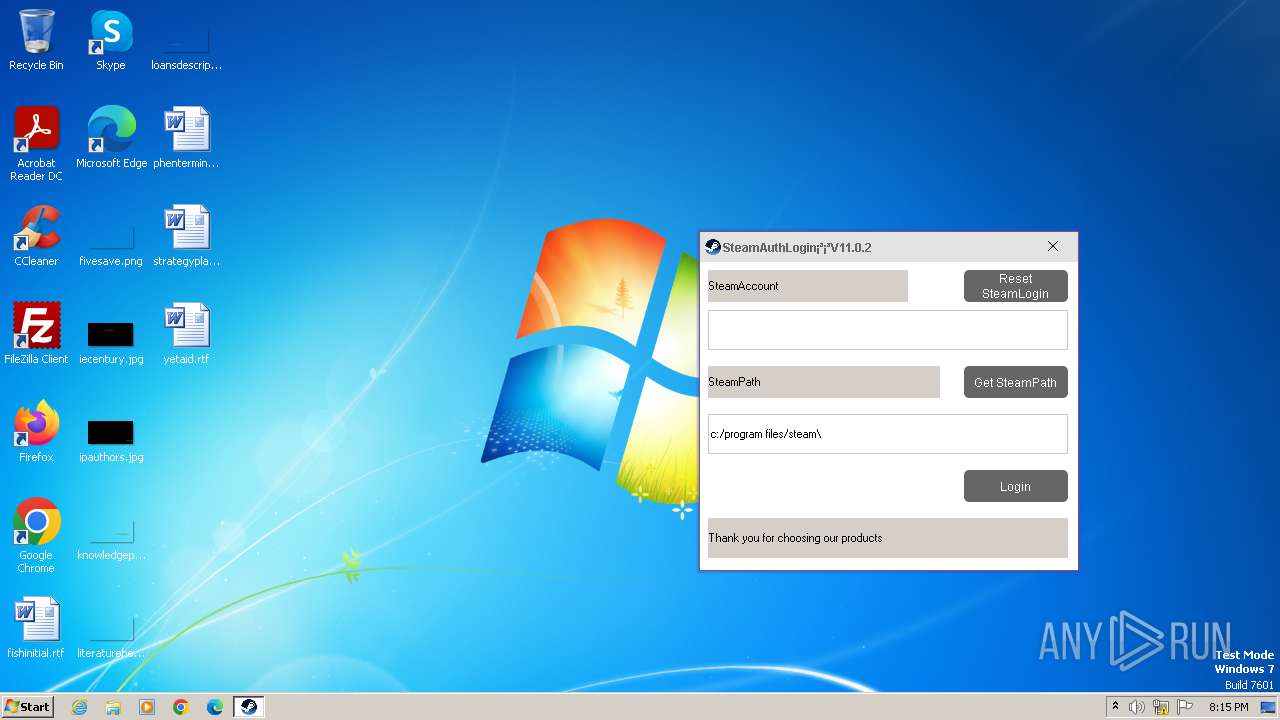Open Google Chrome from the taskbar
This screenshot has width=1280, height=720.
(x=181, y=707)
